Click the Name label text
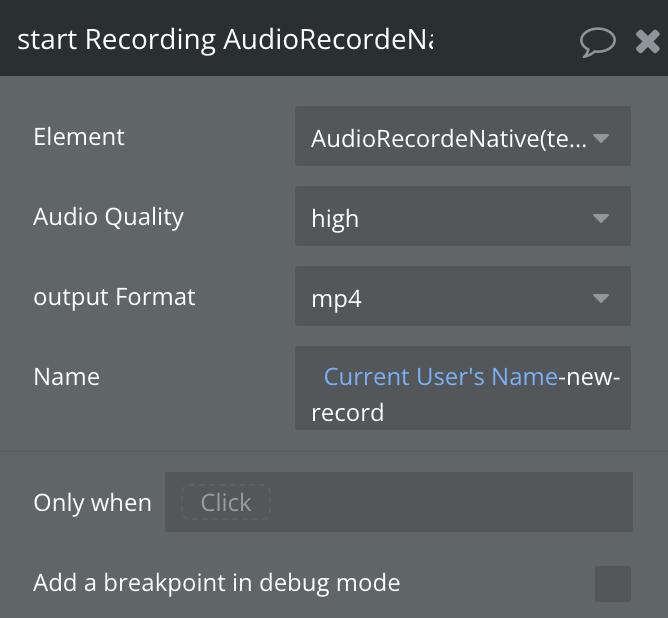The width and height of the screenshot is (668, 618). tap(66, 377)
